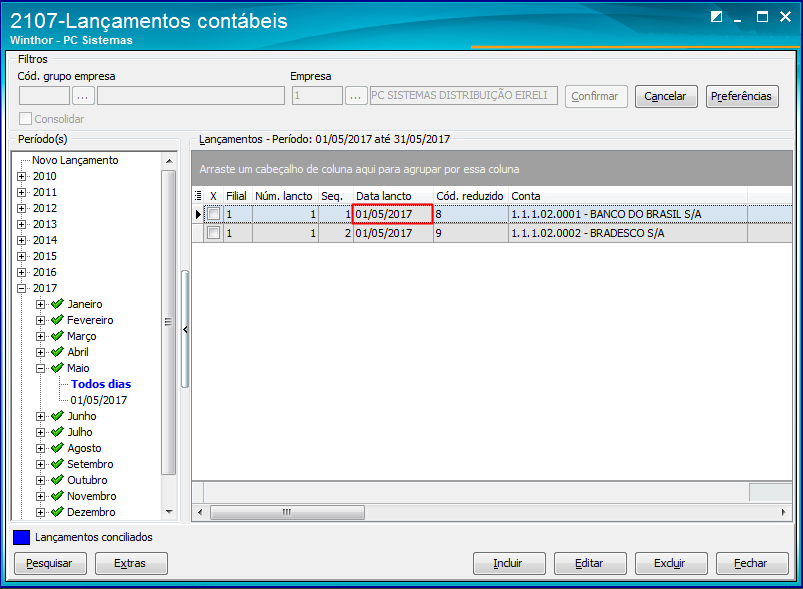
Task: Select Novo Lançamento in the tree
Action: (x=75, y=160)
